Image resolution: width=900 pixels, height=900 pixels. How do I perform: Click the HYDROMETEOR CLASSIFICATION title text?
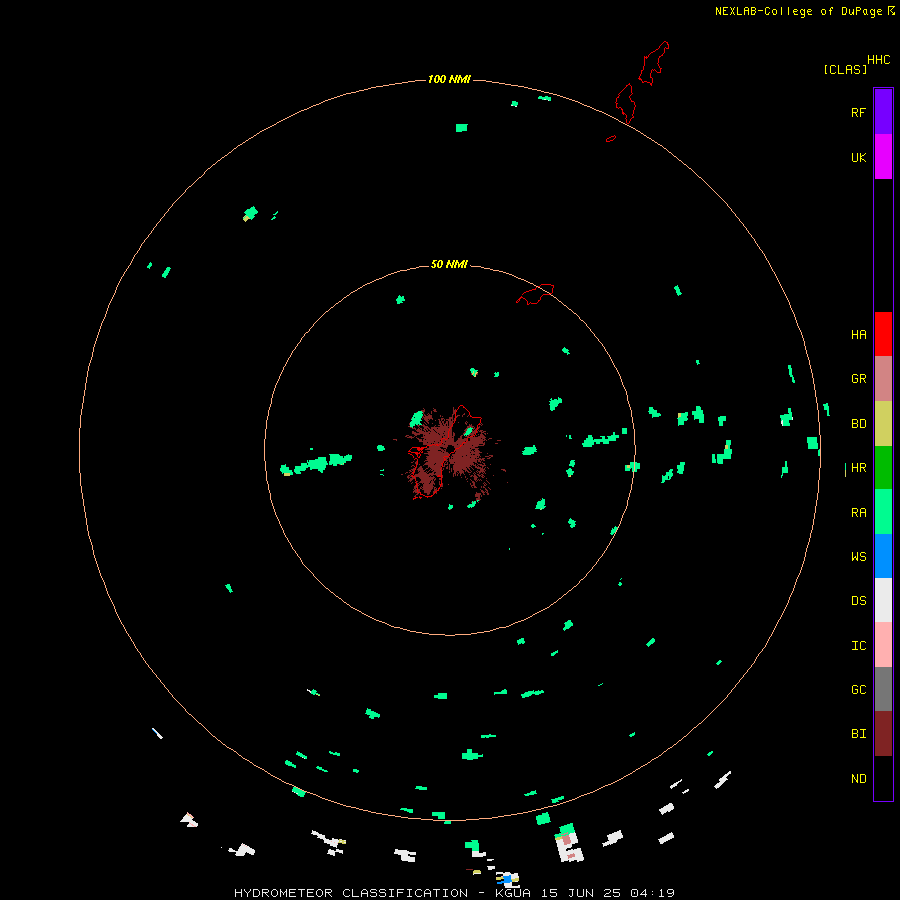click(351, 893)
